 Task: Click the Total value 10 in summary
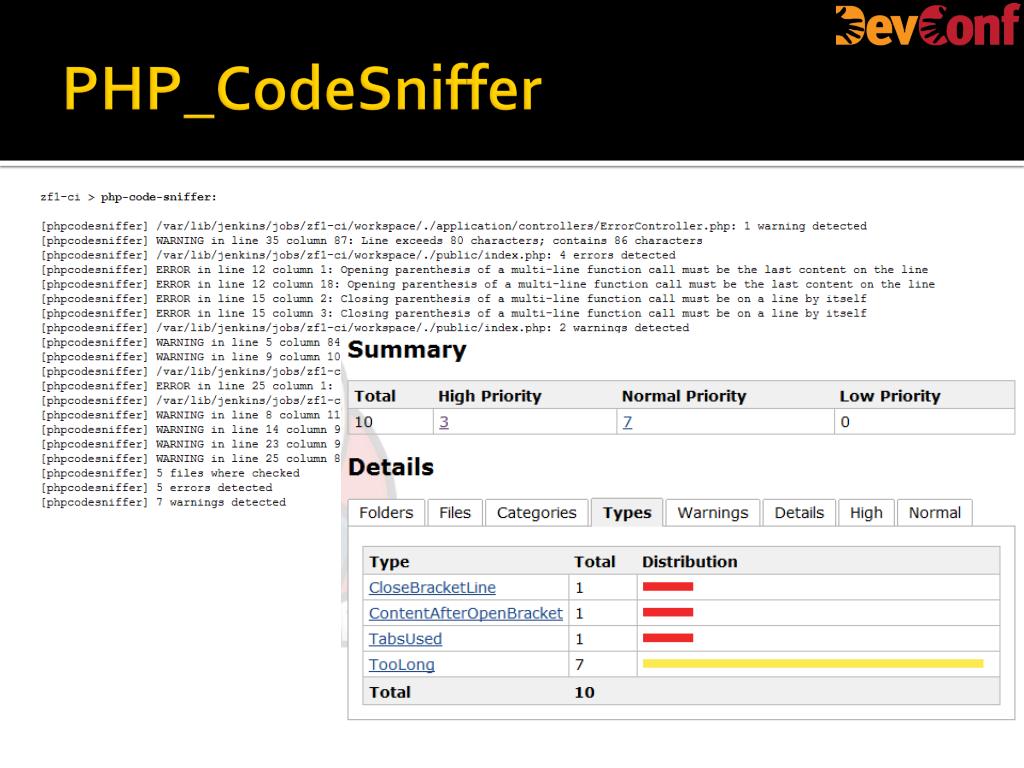[364, 422]
